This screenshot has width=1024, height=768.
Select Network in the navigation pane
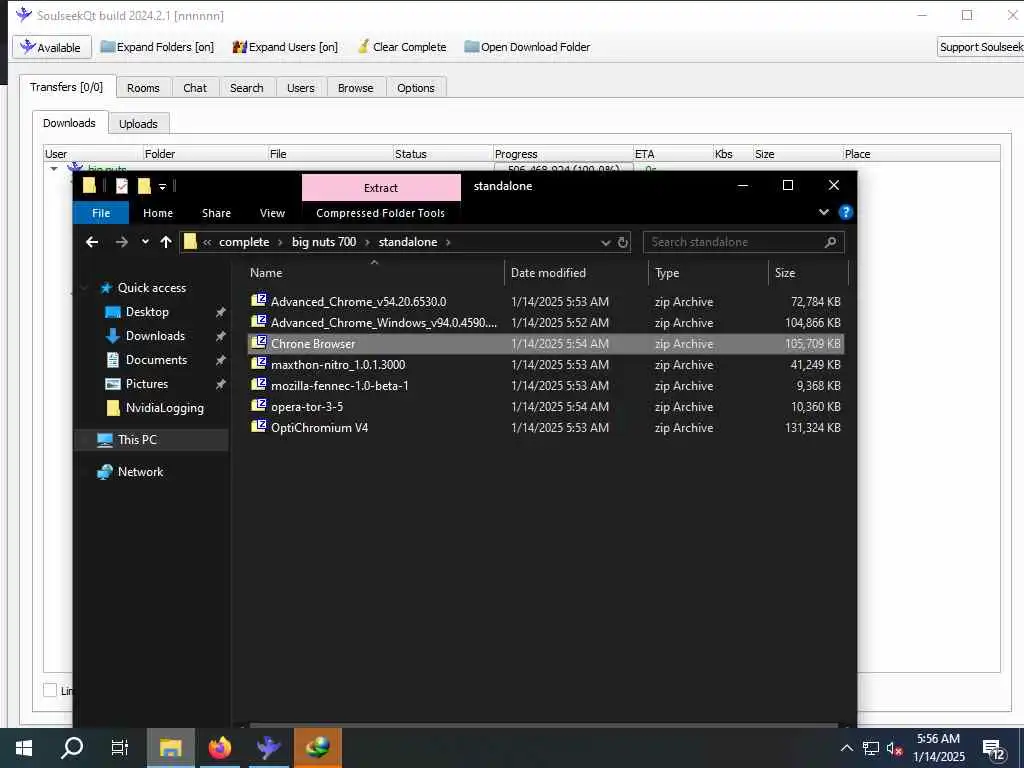(x=140, y=472)
